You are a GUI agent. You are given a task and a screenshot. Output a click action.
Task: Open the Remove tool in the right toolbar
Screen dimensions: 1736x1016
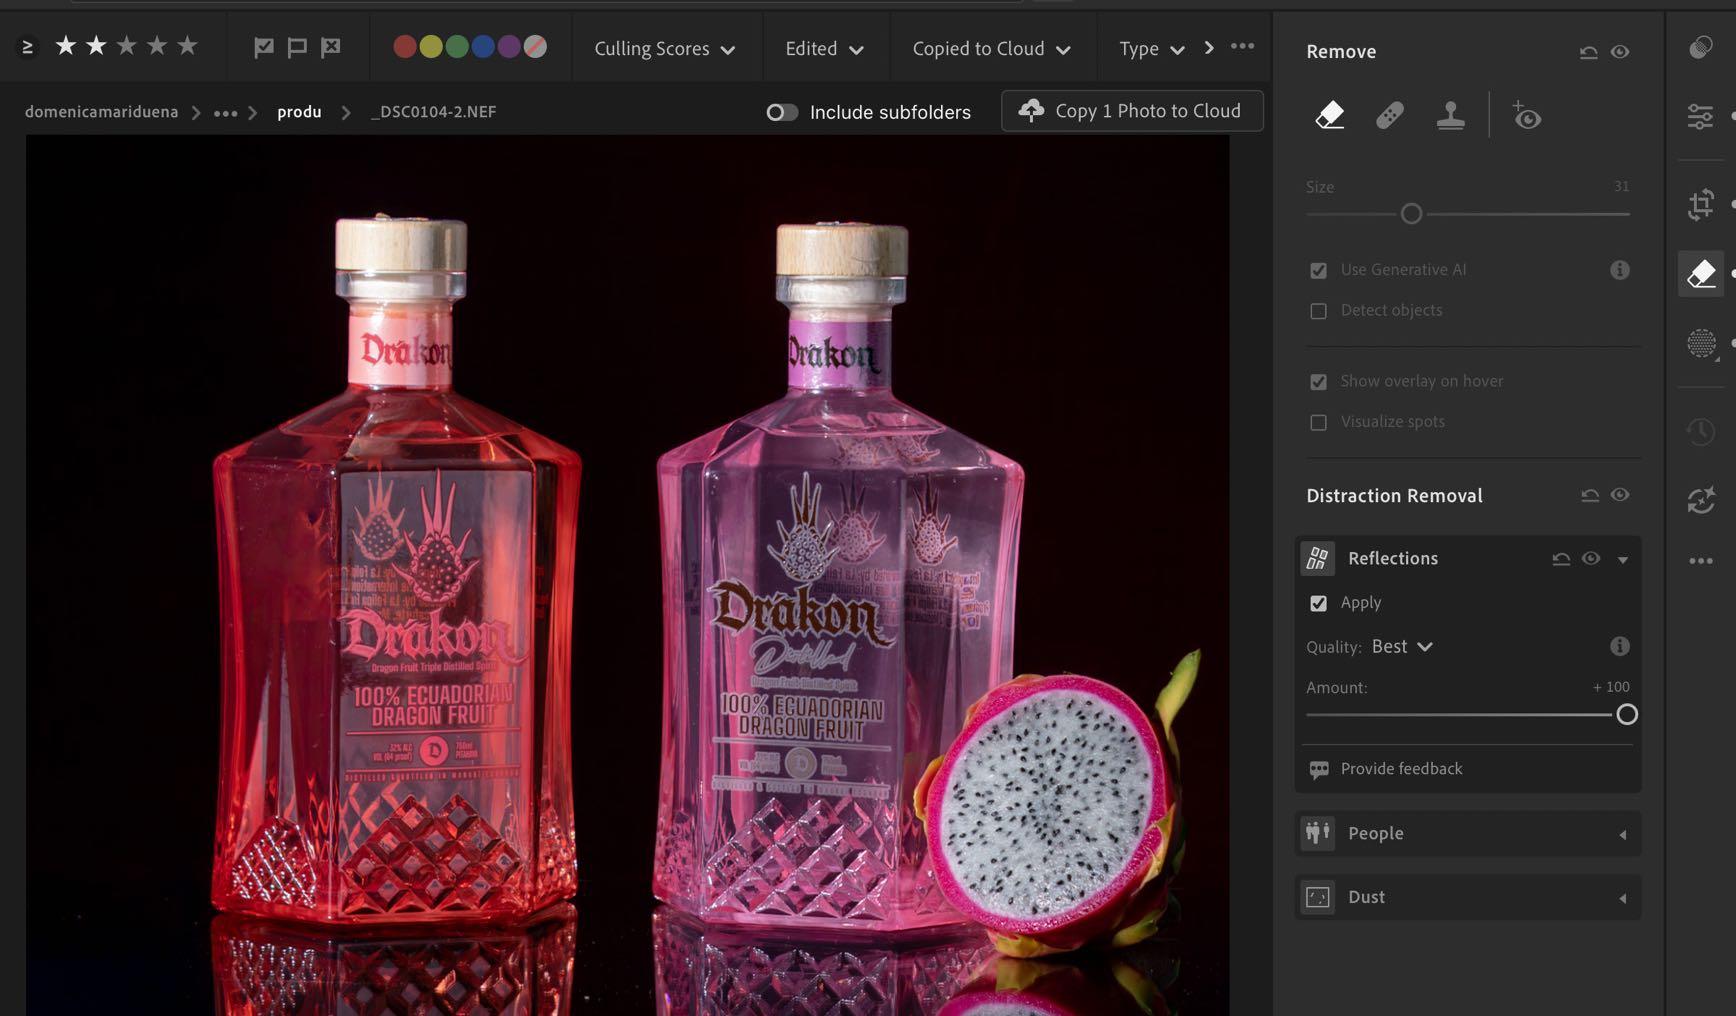1701,273
